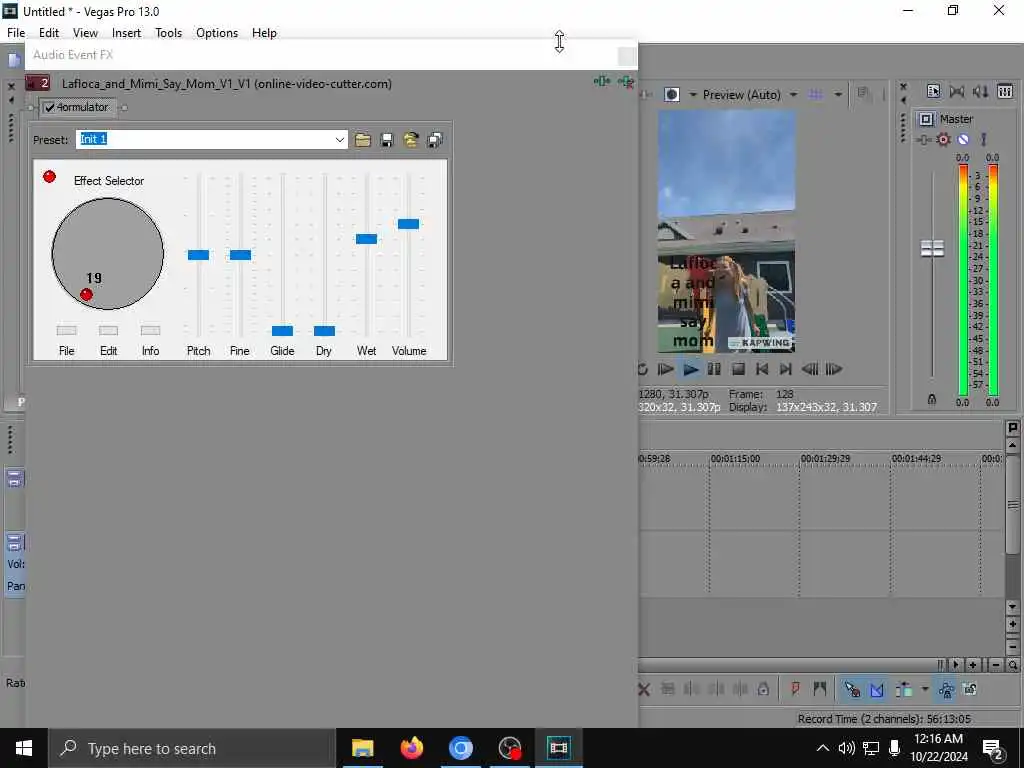This screenshot has width=1024, height=768.
Task: Toggle the Master bus mute icon
Action: [x=963, y=140]
